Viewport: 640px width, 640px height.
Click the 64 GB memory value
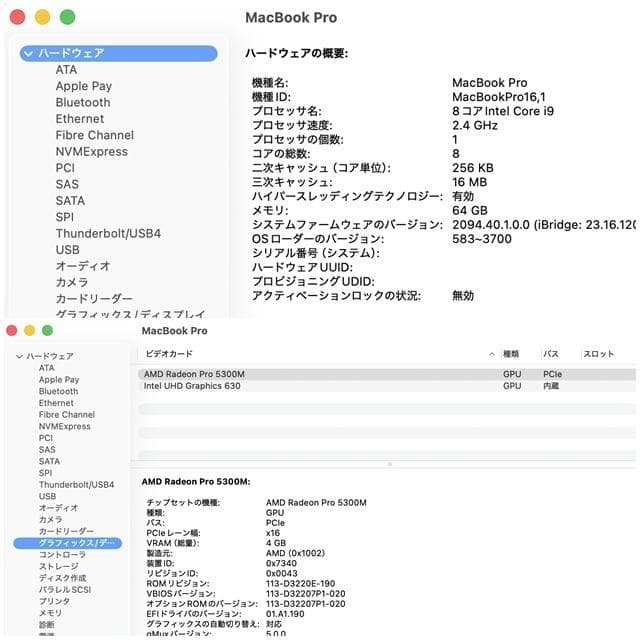click(470, 211)
